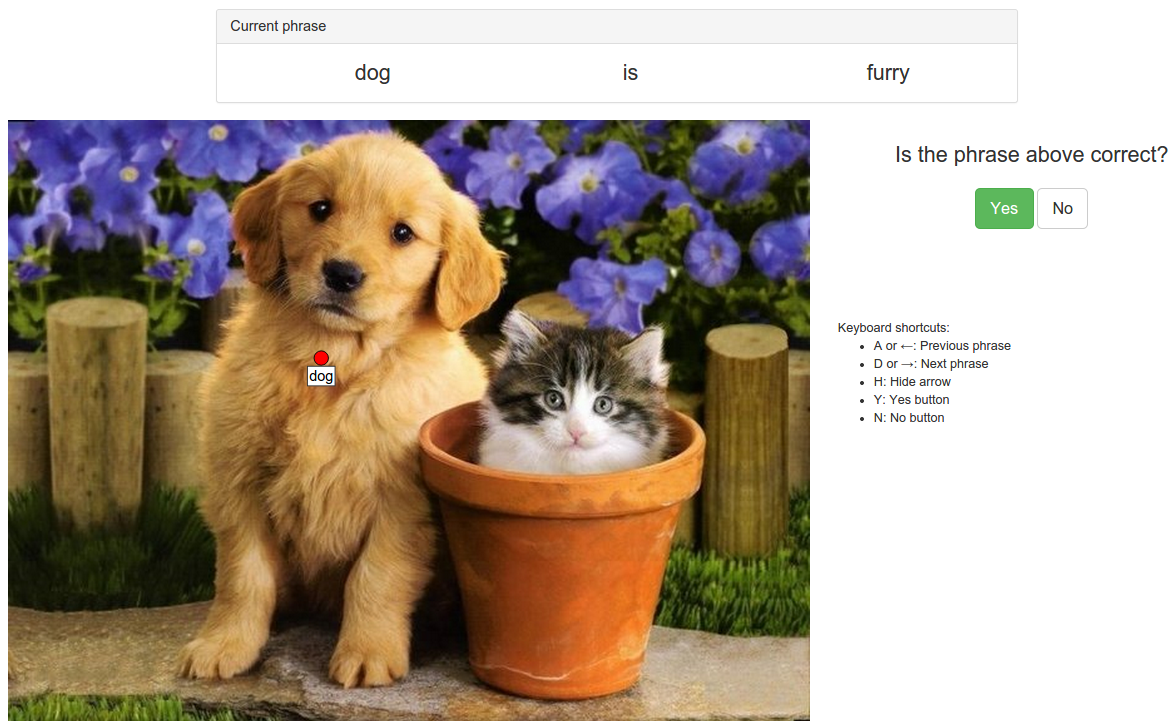Viewport: 1171px width, 727px height.
Task: Click the "Keyboard shortcuts:" heading
Action: tap(893, 328)
